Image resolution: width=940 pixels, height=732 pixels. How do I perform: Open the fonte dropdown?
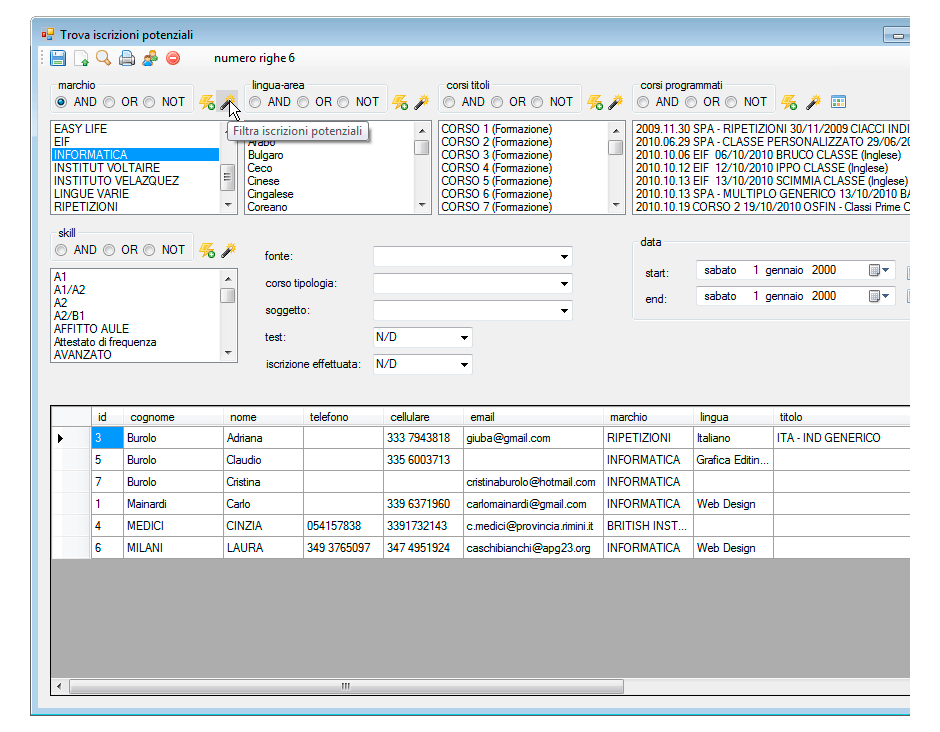(x=564, y=257)
